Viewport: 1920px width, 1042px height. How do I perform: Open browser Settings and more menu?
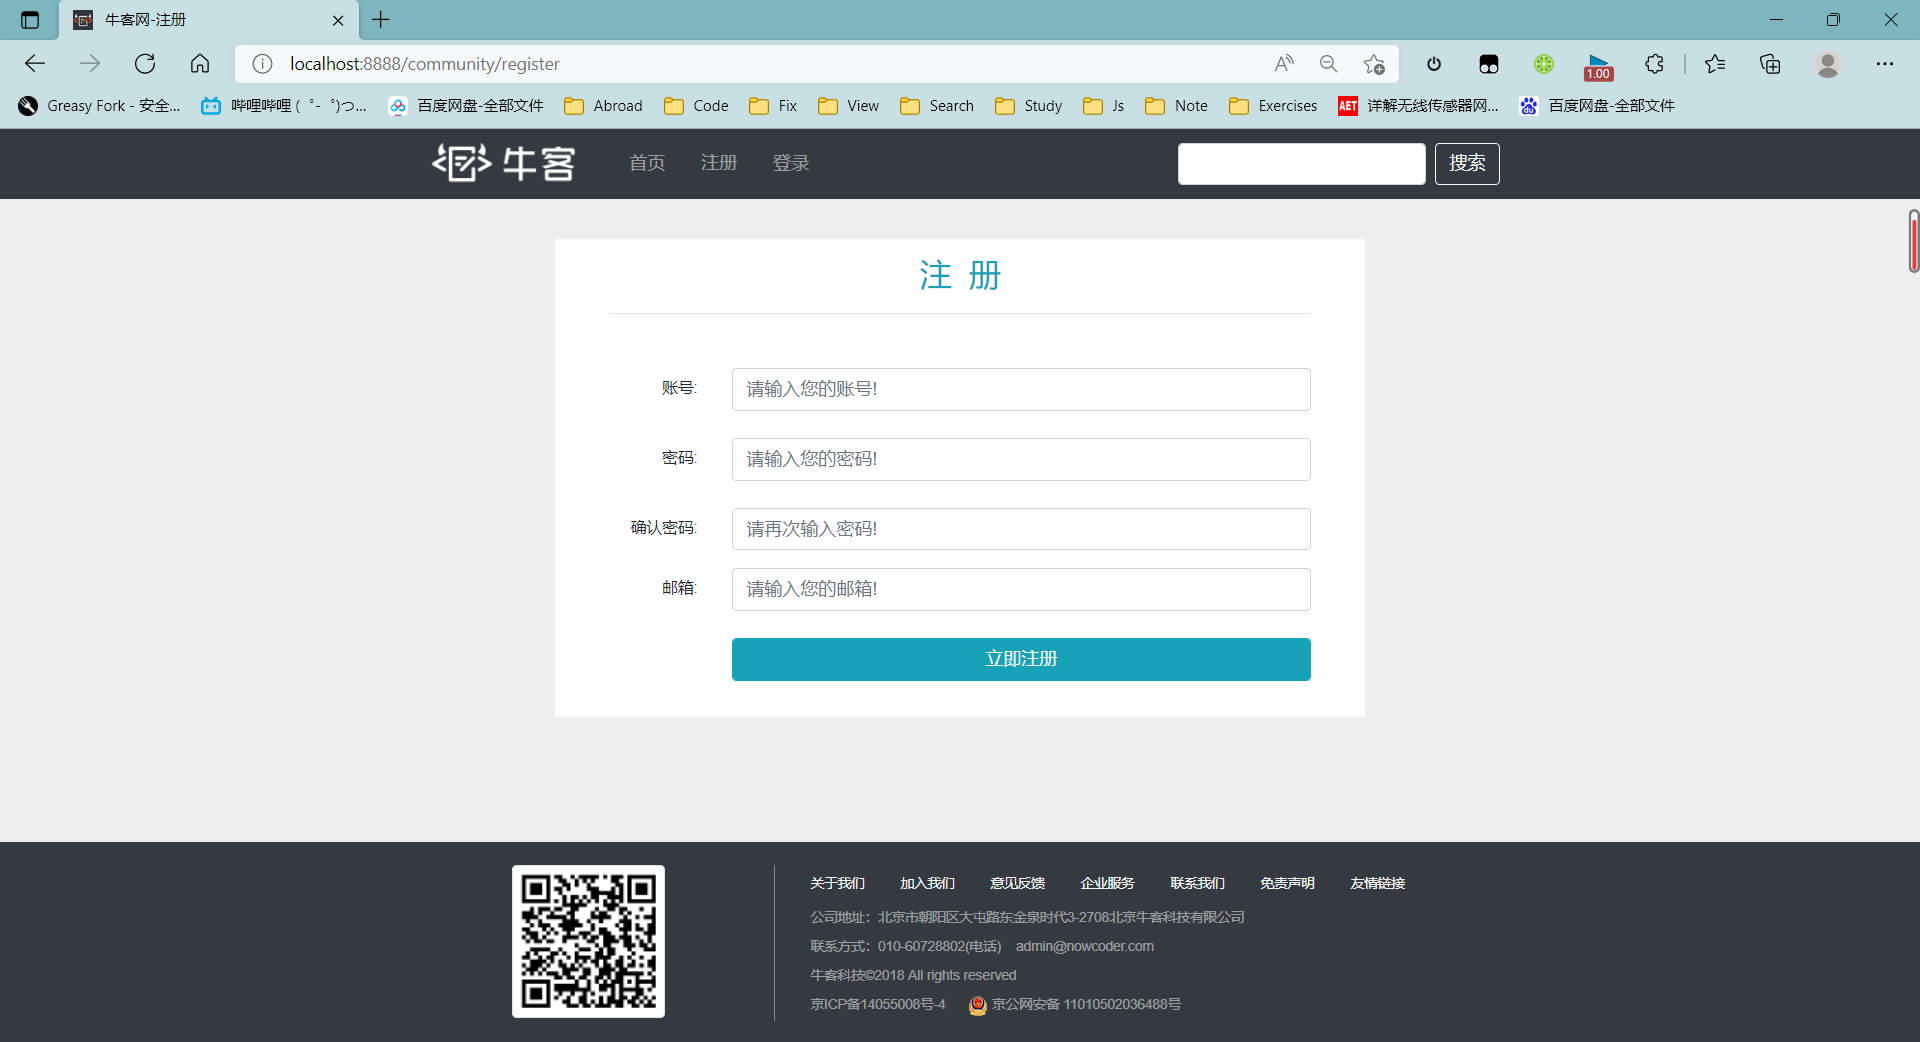coord(1885,64)
